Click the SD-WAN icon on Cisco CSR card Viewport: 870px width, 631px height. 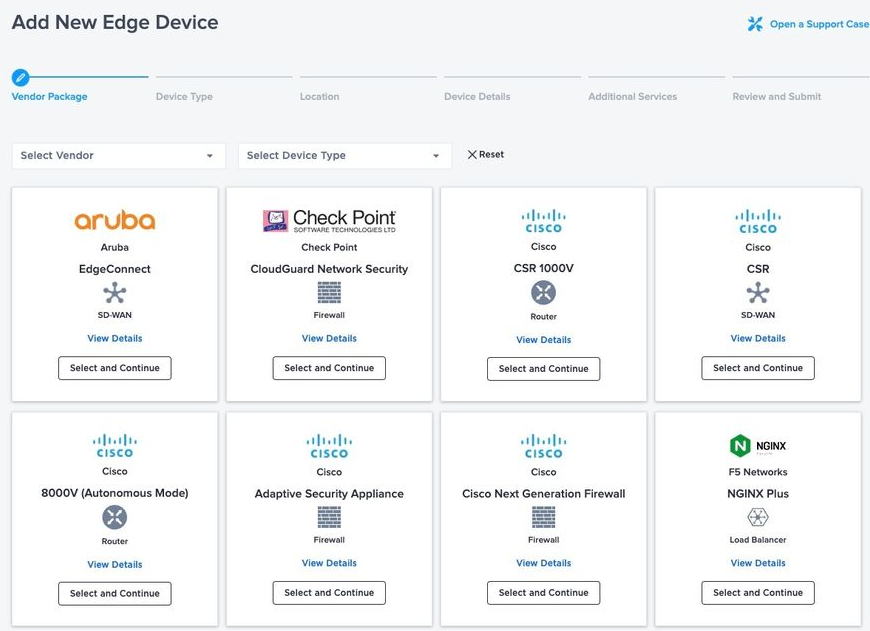click(x=758, y=292)
